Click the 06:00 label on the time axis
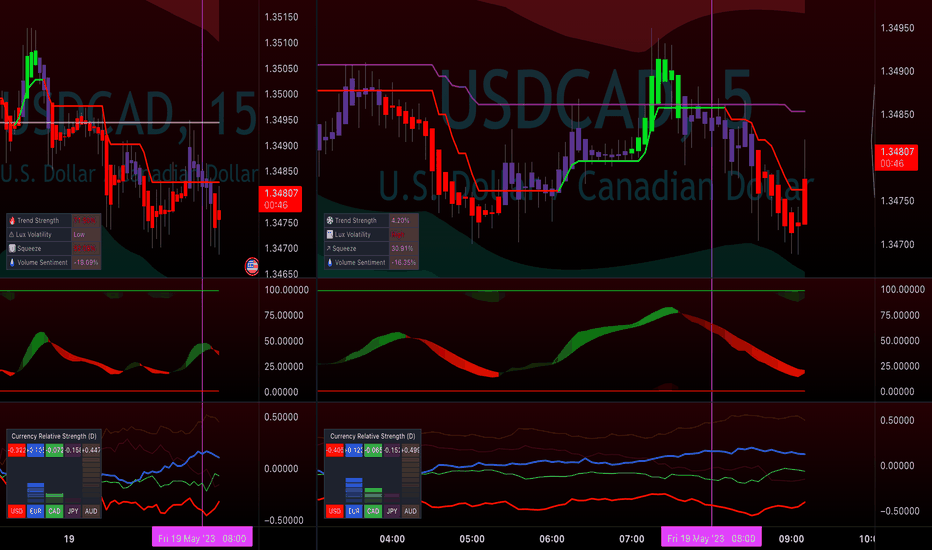932x550 pixels. click(x=552, y=539)
